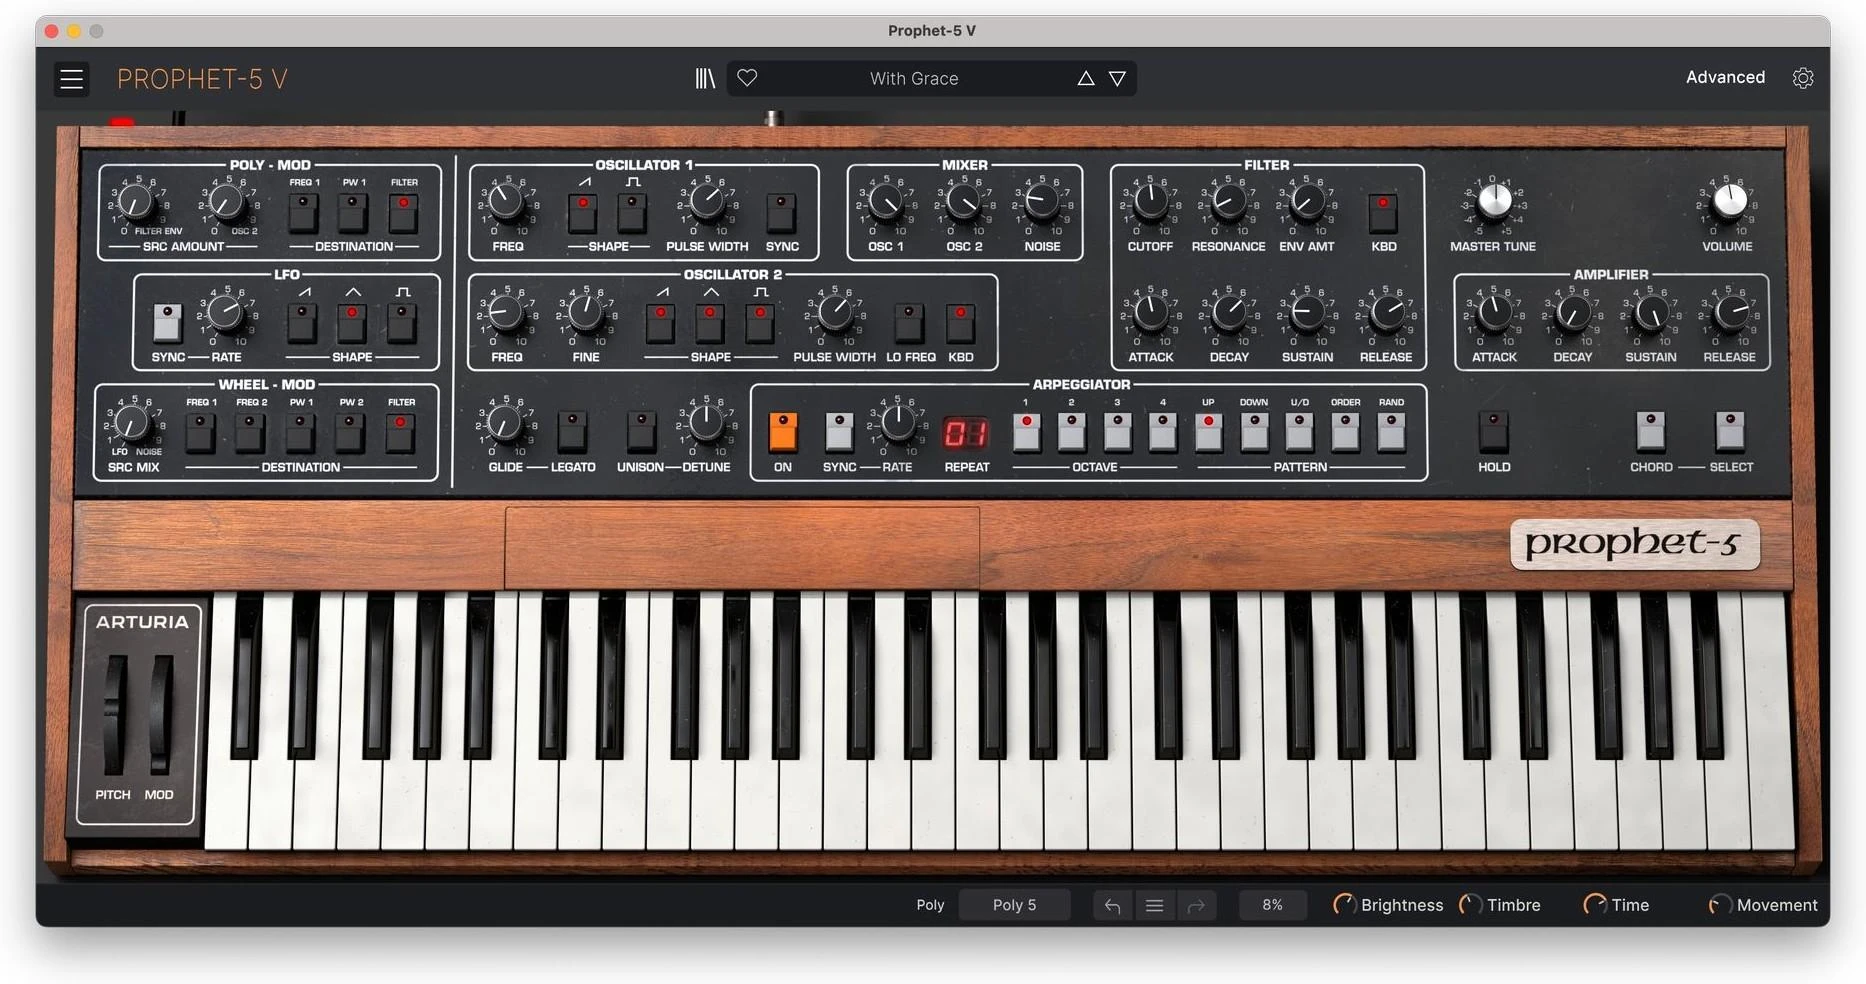Click the mod wheel
Image resolution: width=1866 pixels, height=984 pixels.
[161, 715]
